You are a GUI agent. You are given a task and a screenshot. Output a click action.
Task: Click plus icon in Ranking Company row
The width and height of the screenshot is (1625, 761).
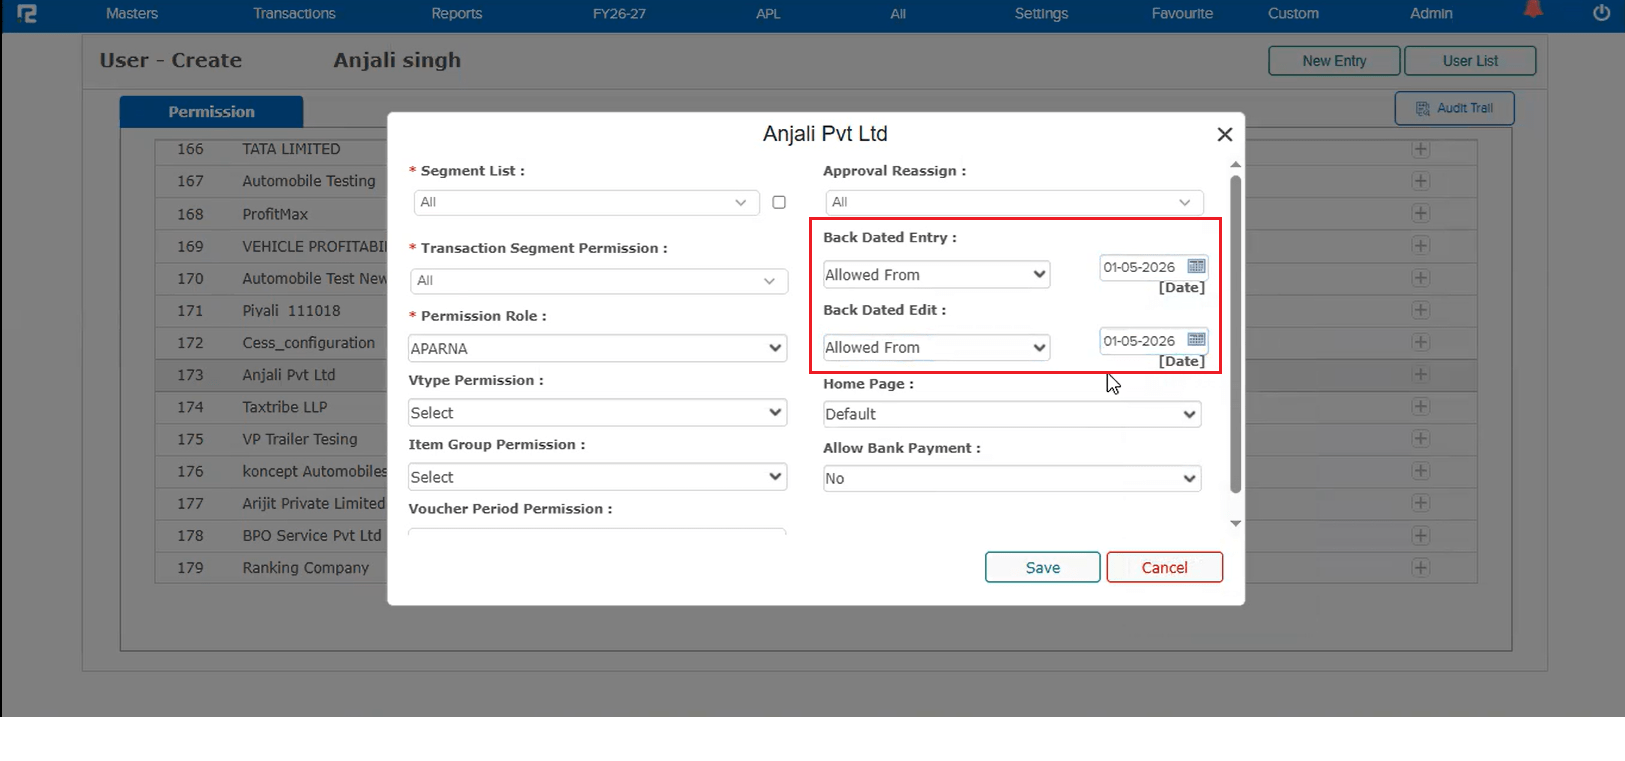[1420, 567]
